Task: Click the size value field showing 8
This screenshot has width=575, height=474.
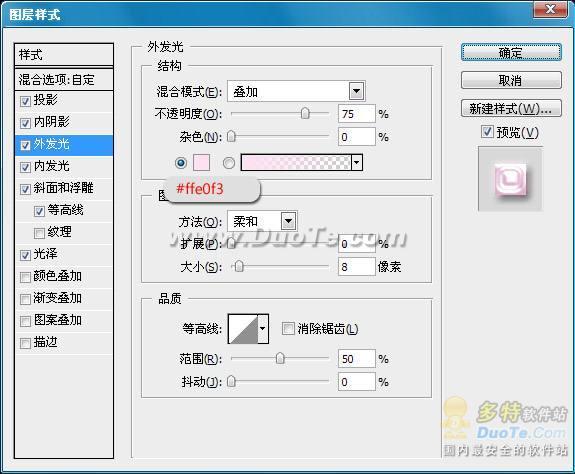Action: tap(357, 267)
